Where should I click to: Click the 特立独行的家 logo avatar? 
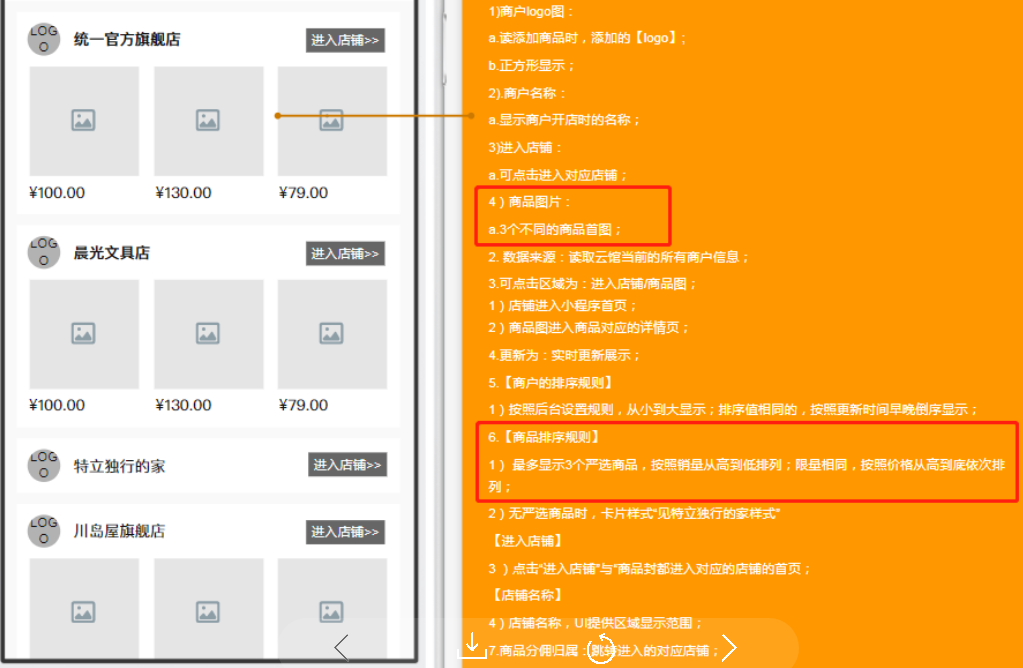click(44, 465)
